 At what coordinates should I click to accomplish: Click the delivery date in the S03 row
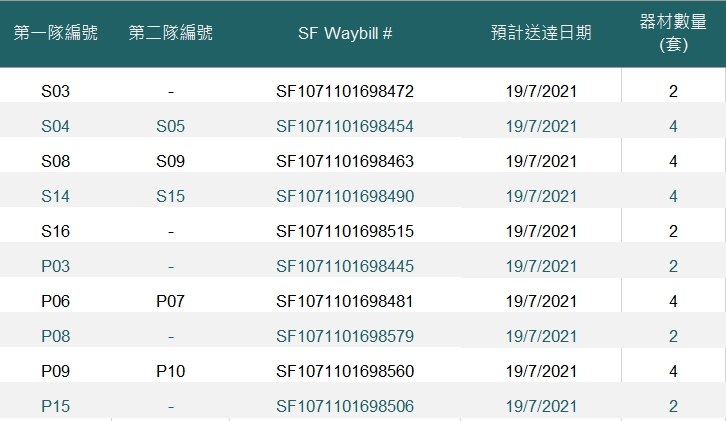tap(541, 91)
